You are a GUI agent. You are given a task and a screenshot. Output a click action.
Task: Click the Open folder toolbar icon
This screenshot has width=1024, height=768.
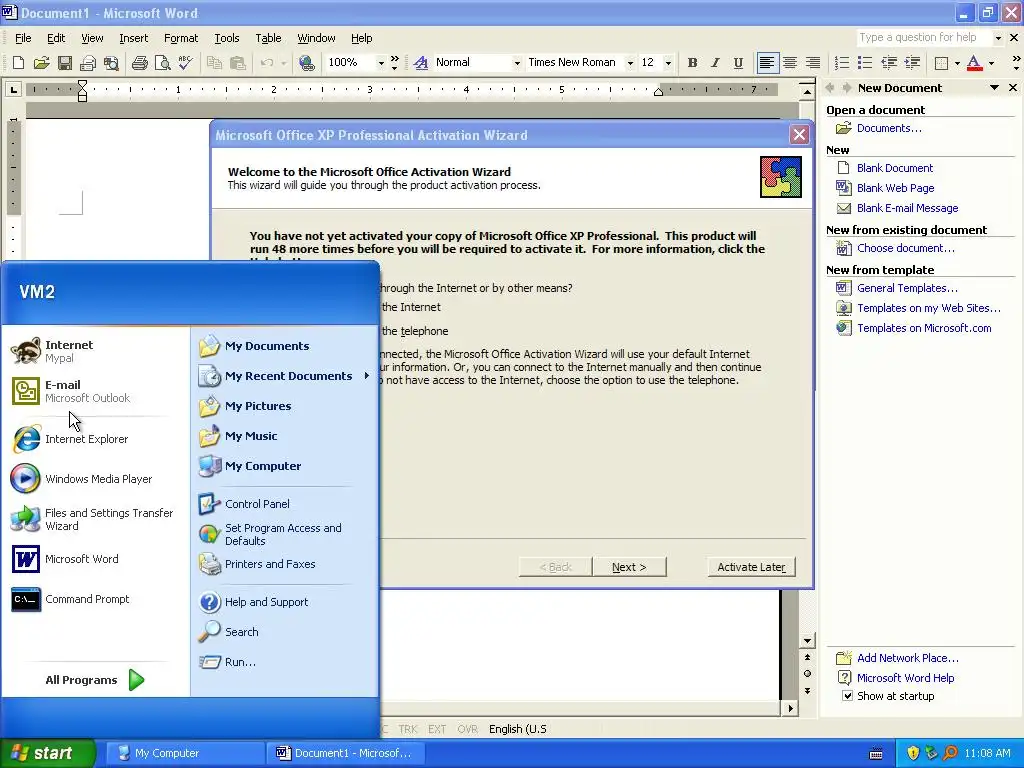click(x=41, y=63)
